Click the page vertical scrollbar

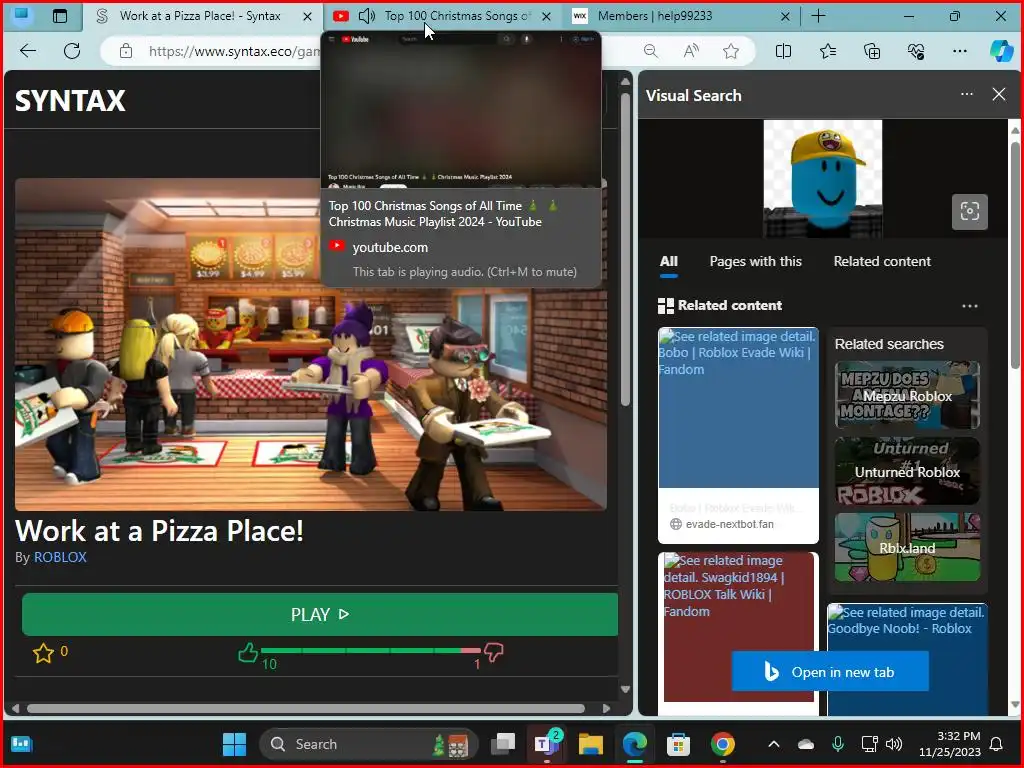(x=625, y=251)
